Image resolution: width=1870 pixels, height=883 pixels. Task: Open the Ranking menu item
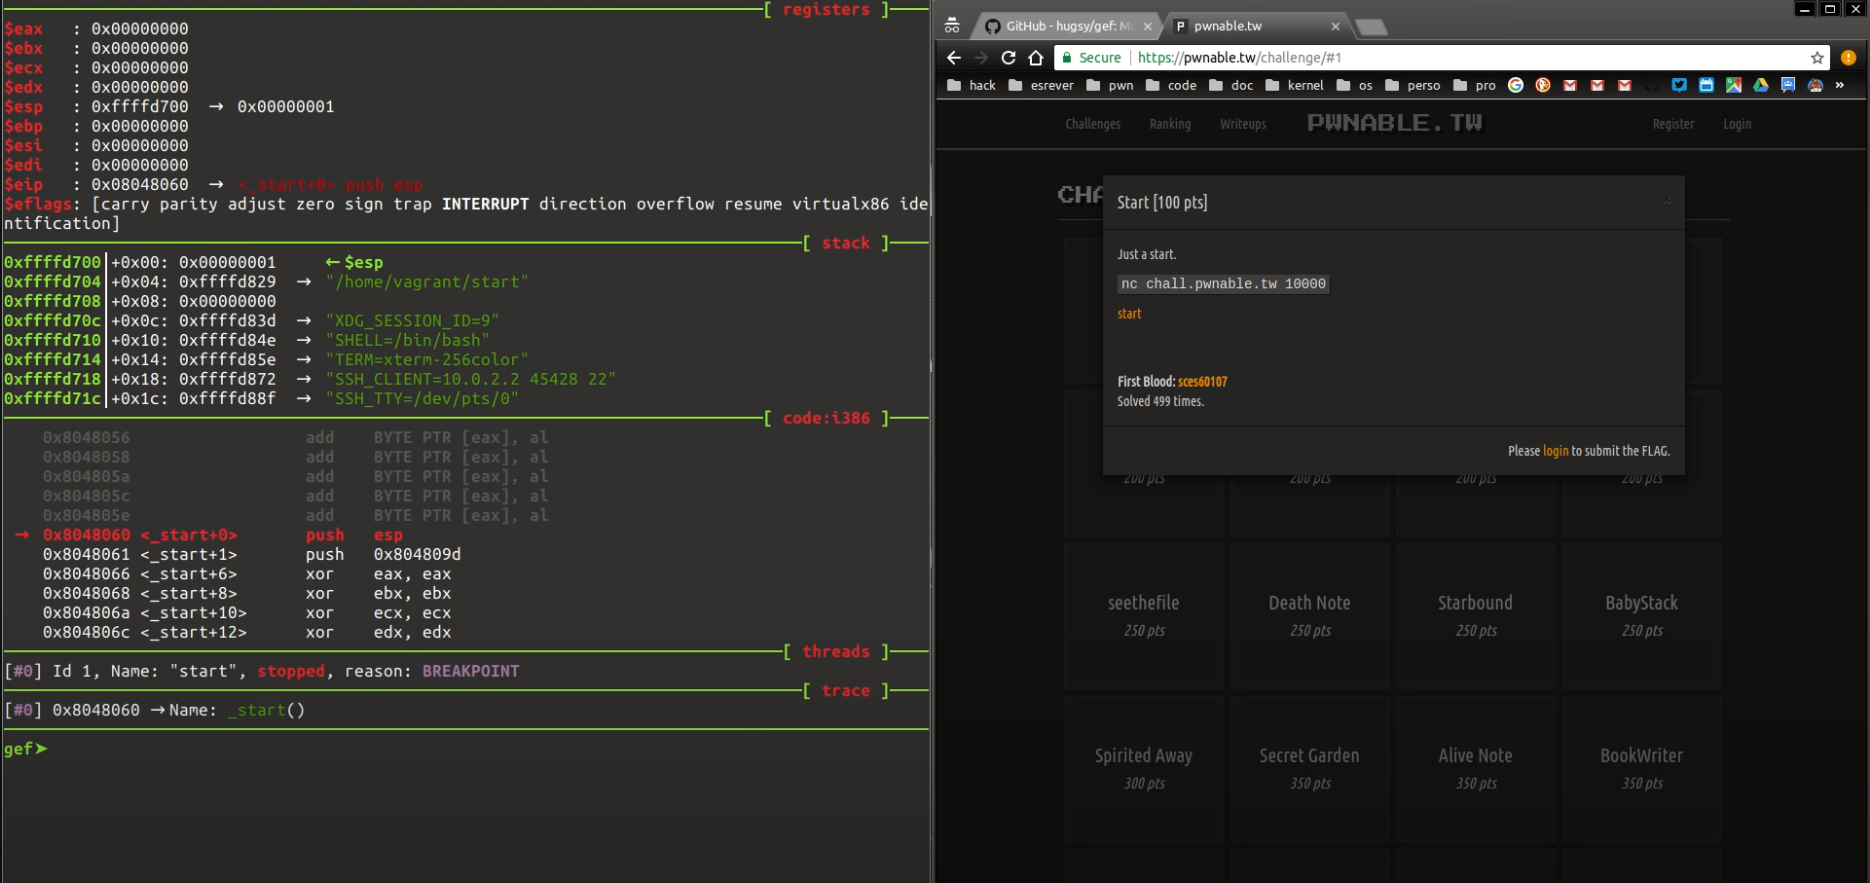pyautogui.click(x=1170, y=124)
